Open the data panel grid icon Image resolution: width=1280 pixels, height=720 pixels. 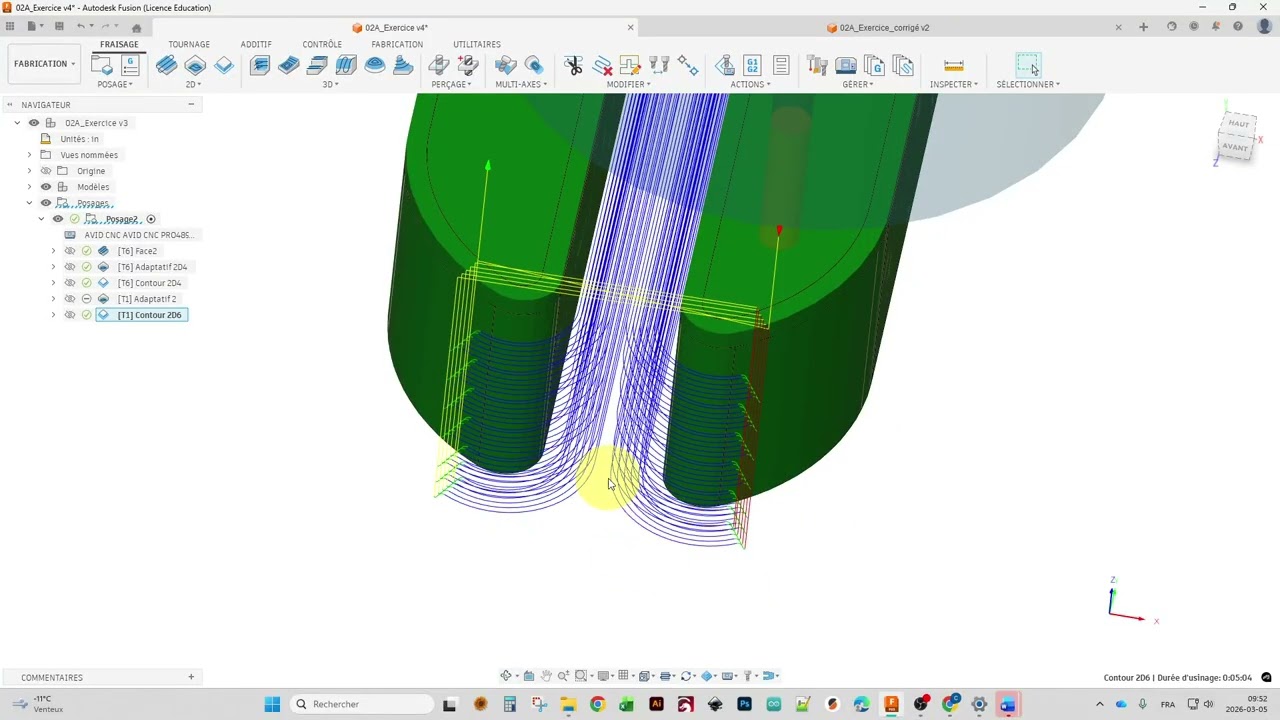tap(9, 26)
